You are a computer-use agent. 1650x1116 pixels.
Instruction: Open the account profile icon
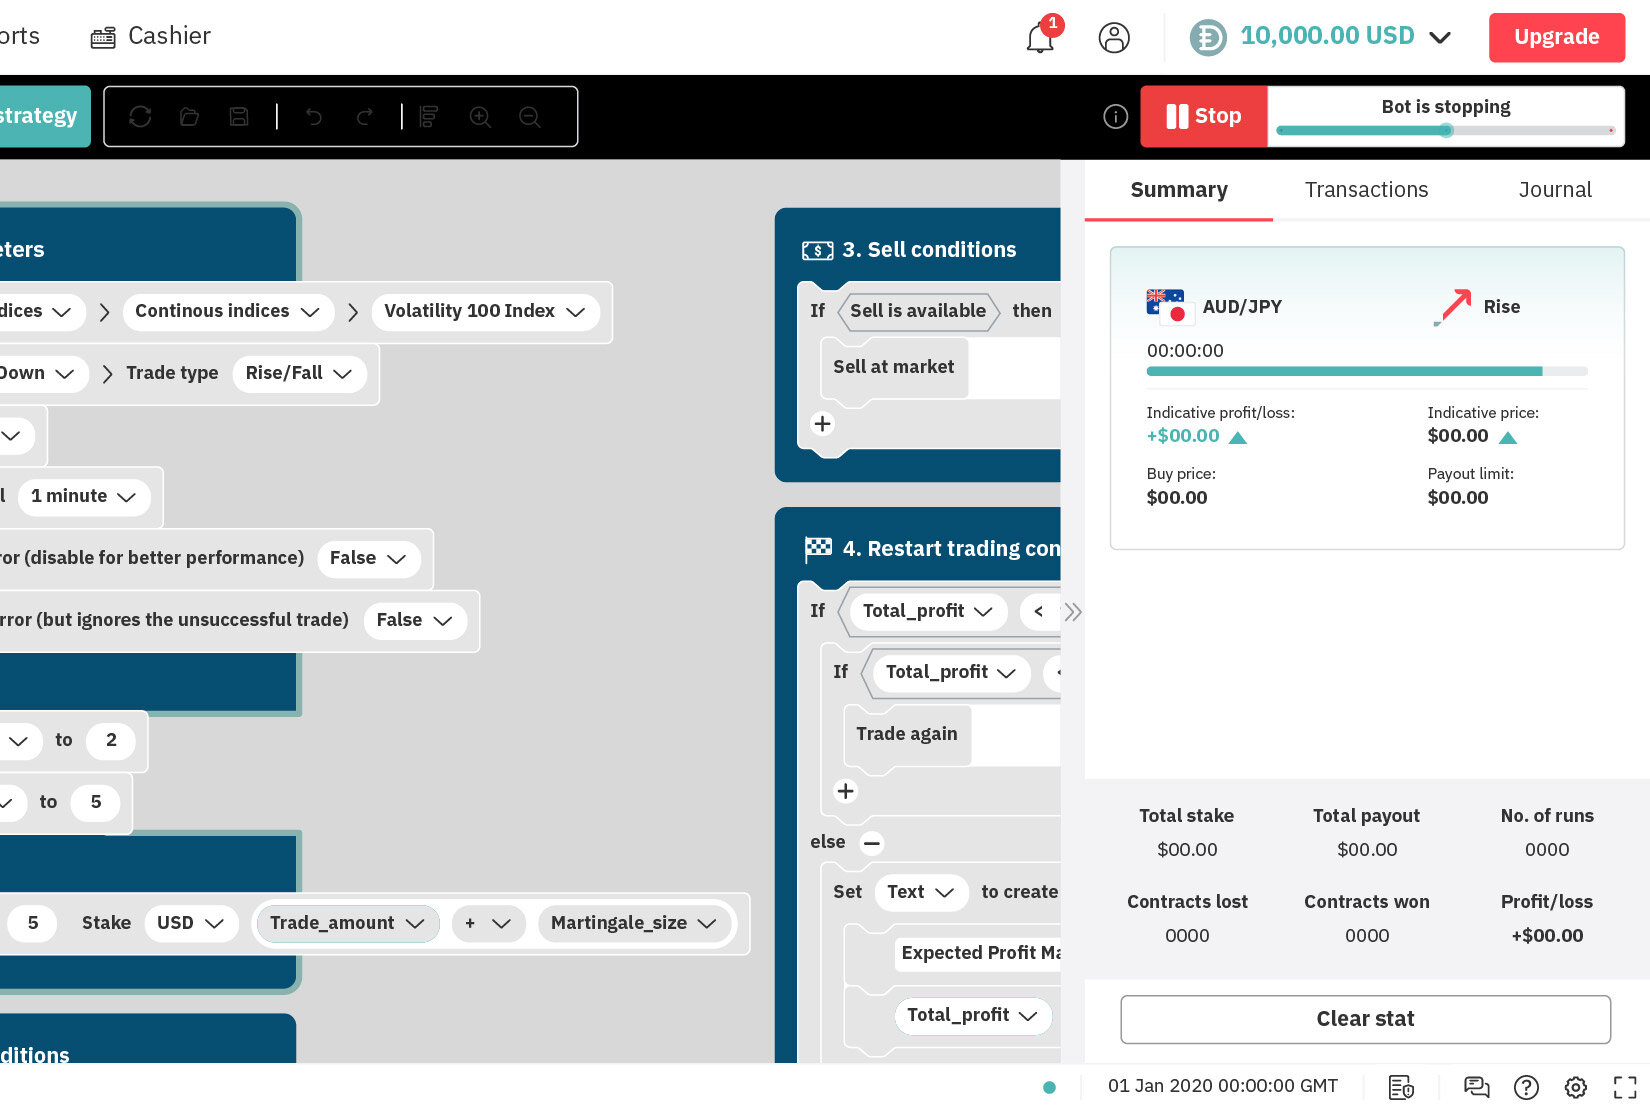click(1114, 37)
